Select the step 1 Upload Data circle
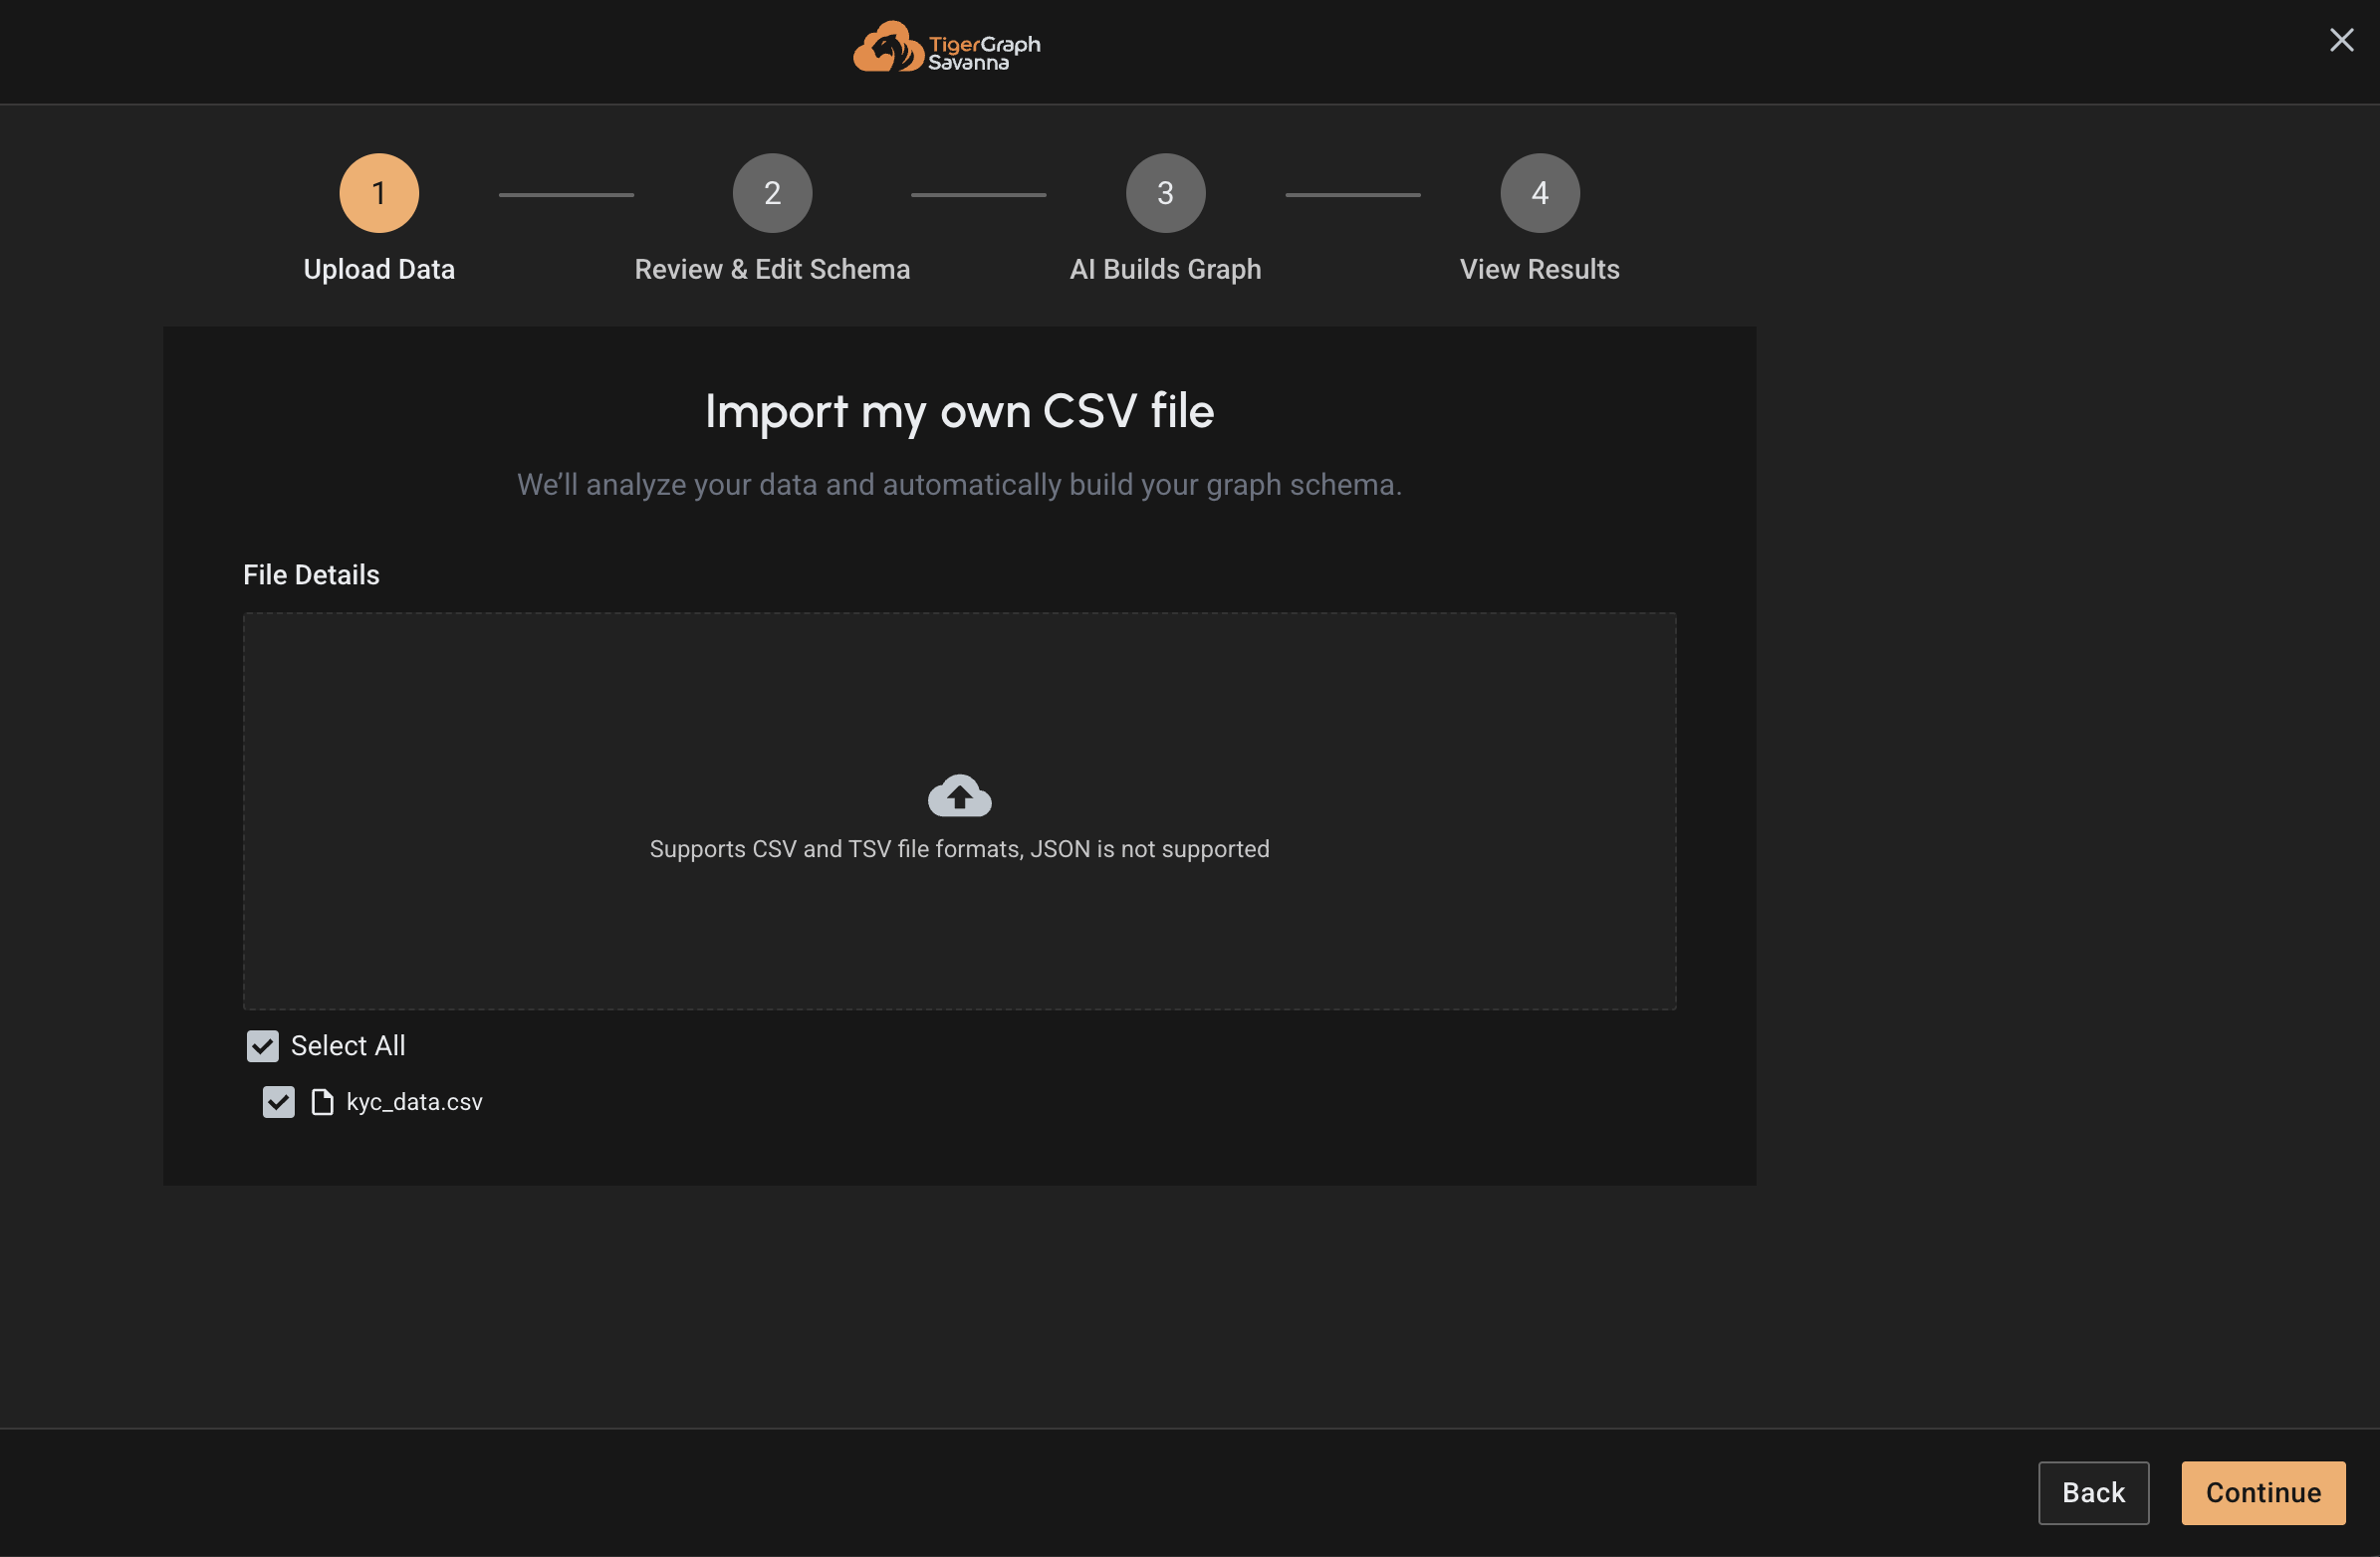 click(378, 192)
